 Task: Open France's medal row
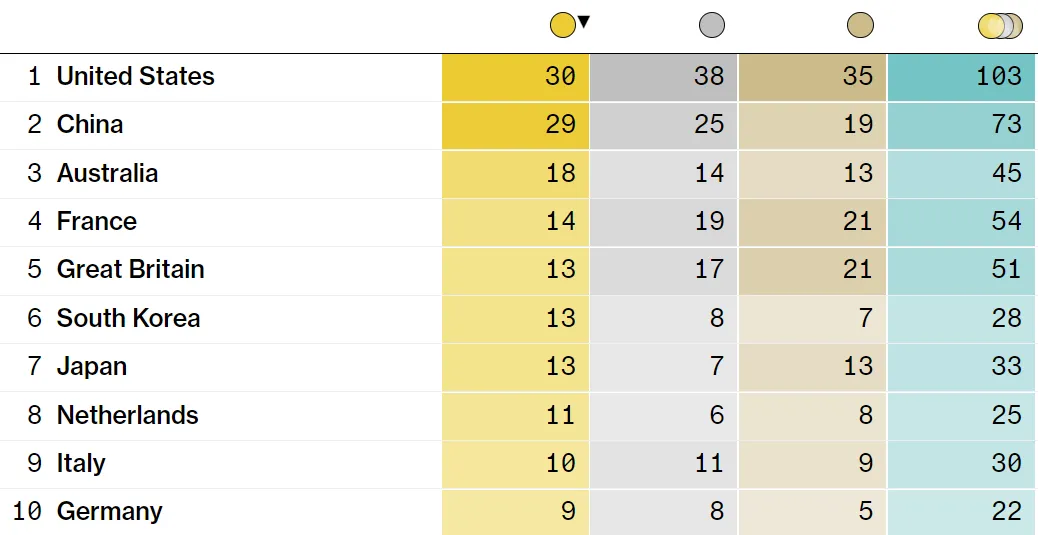(97, 221)
